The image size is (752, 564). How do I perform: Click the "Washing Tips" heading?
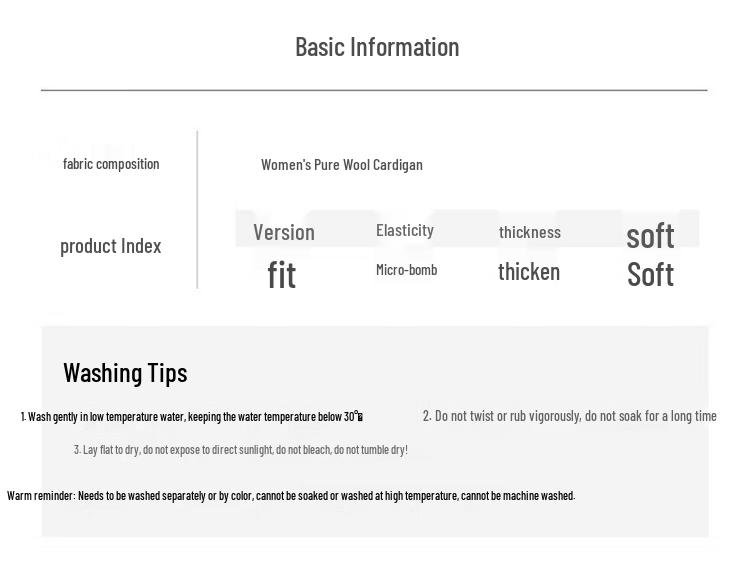[x=125, y=373]
